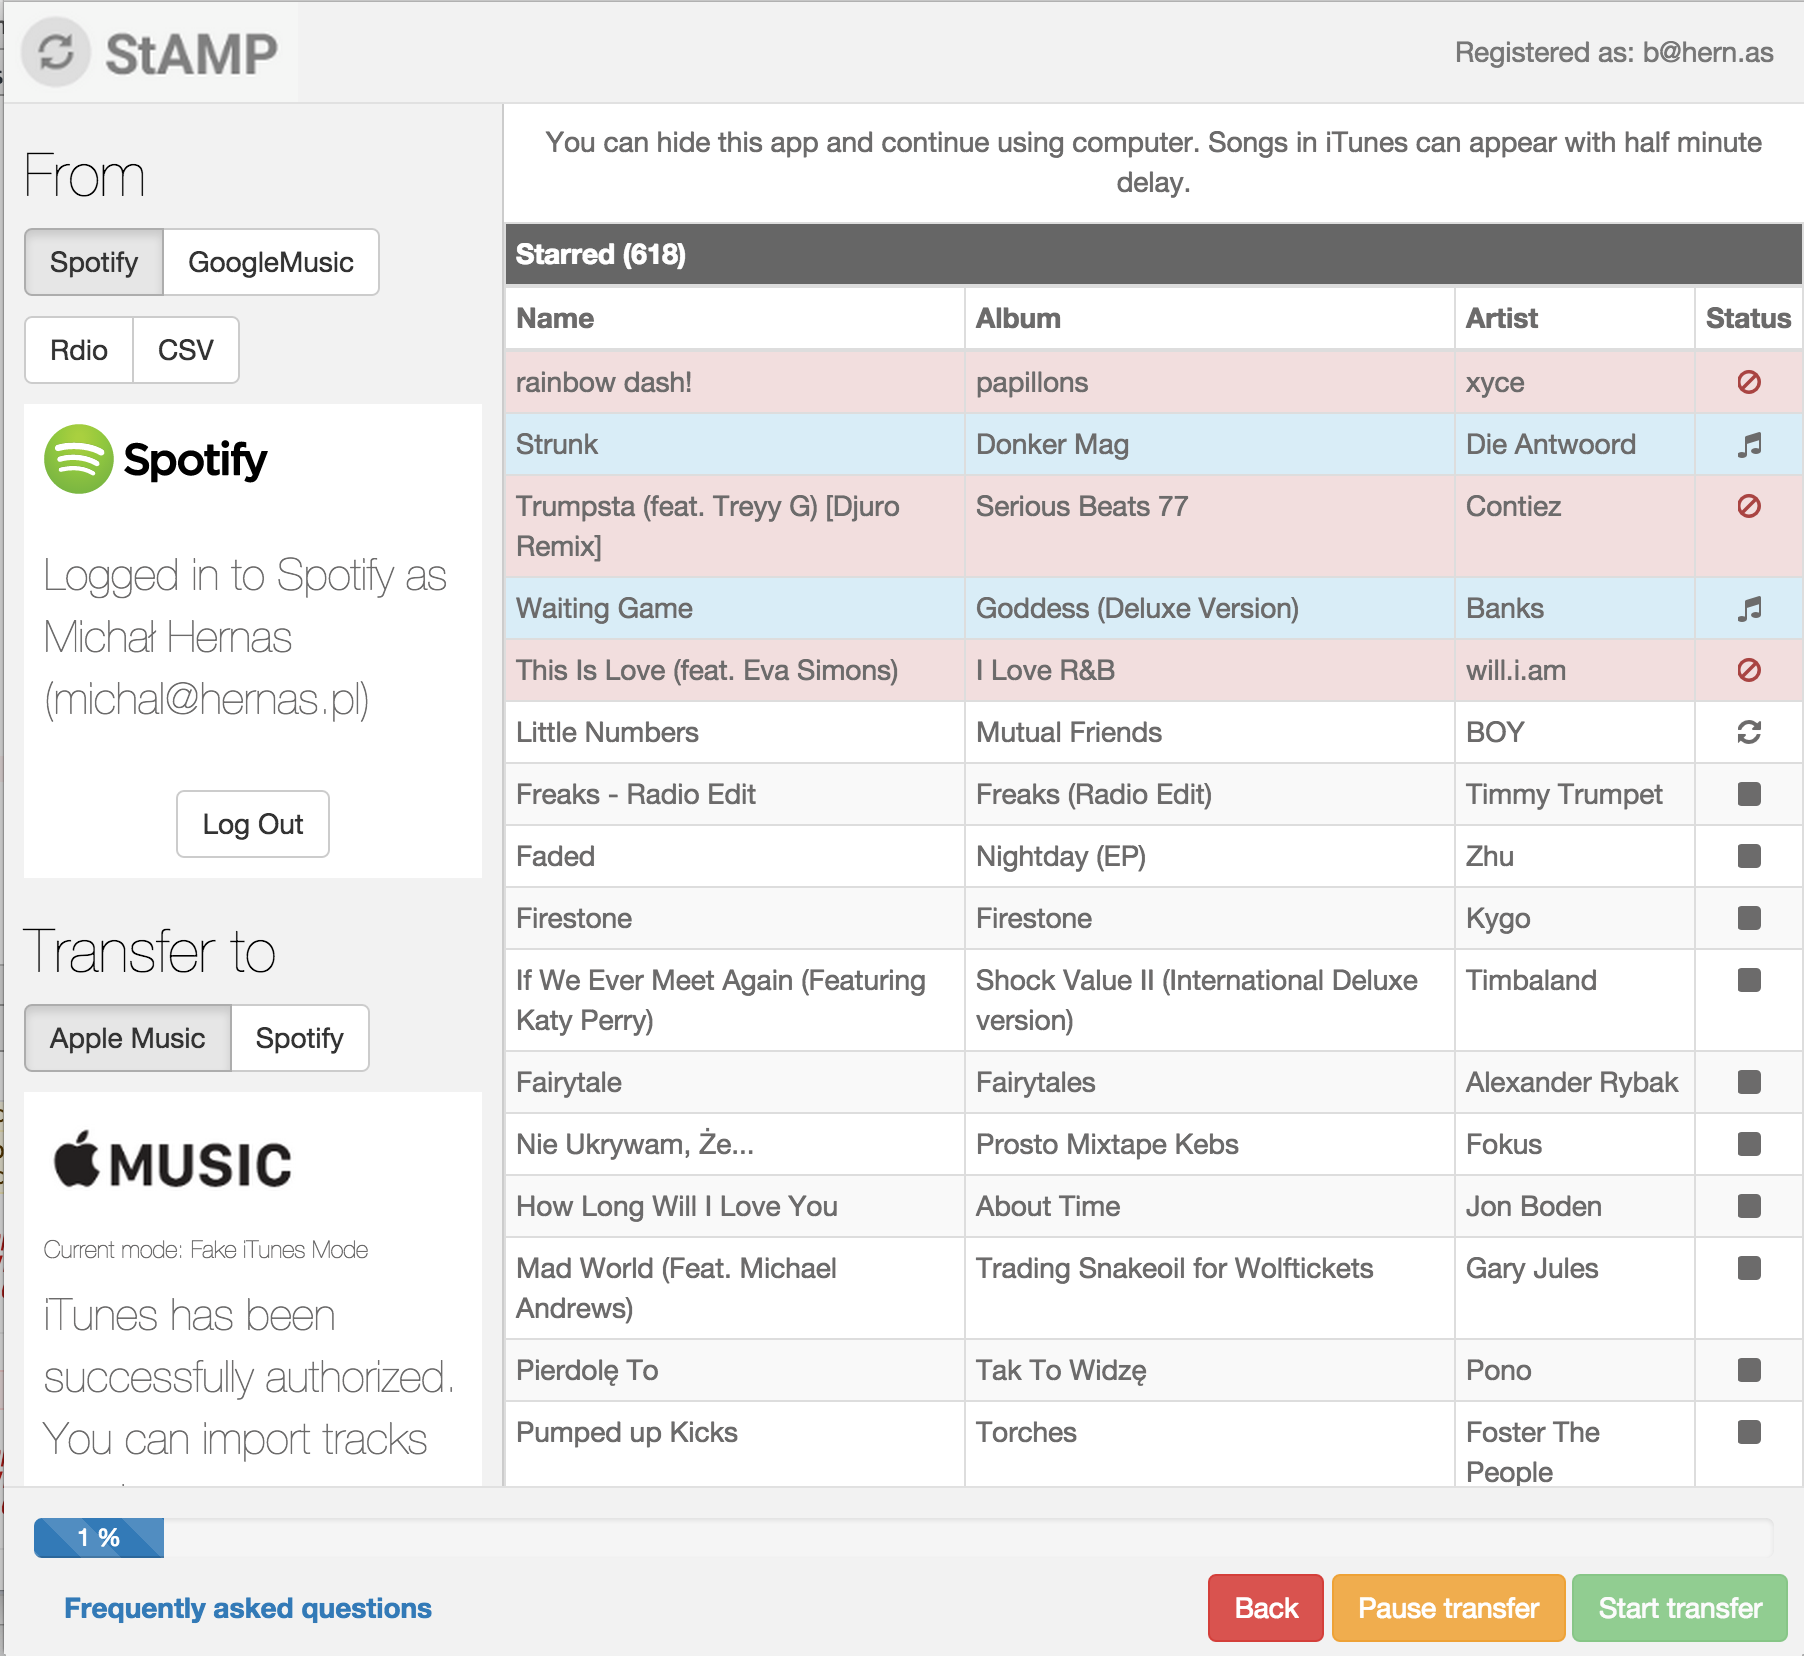
Task: Go back with the red Back button
Action: (x=1266, y=1608)
